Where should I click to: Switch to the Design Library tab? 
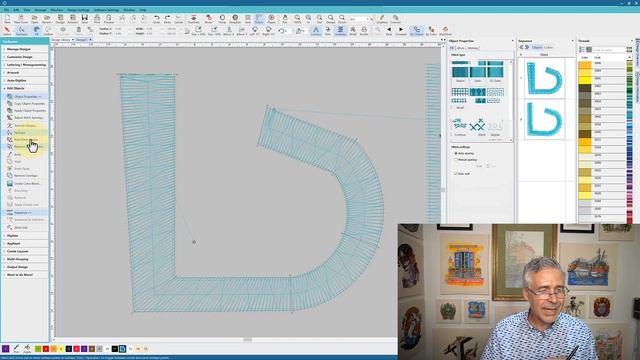tap(62, 40)
